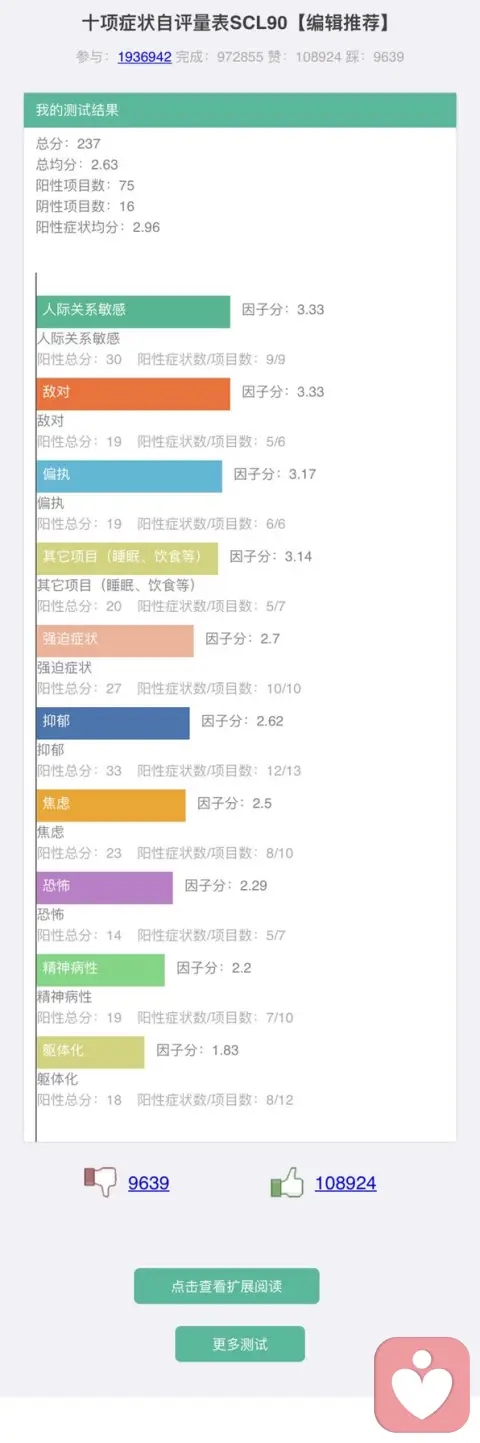Click the SCL90 page title
This screenshot has width=480, height=1443.
[x=240, y=23]
